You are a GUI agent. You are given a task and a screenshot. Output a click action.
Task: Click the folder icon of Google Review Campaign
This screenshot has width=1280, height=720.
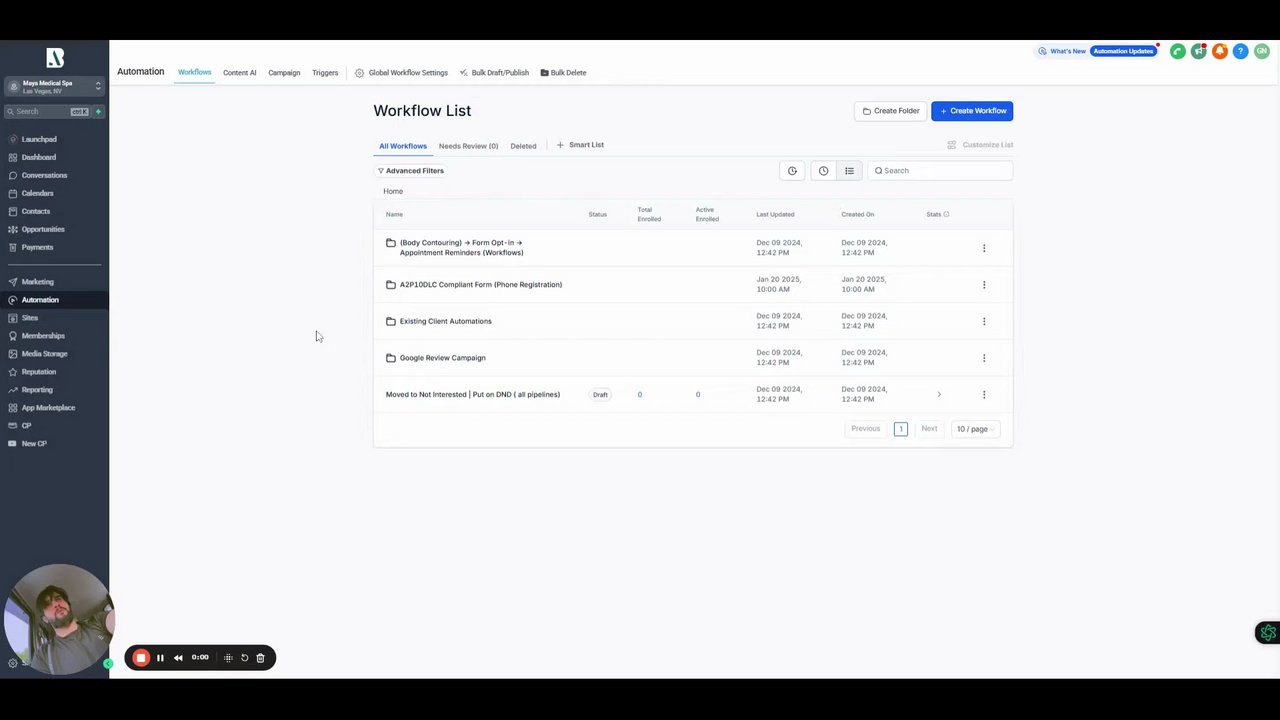391,357
